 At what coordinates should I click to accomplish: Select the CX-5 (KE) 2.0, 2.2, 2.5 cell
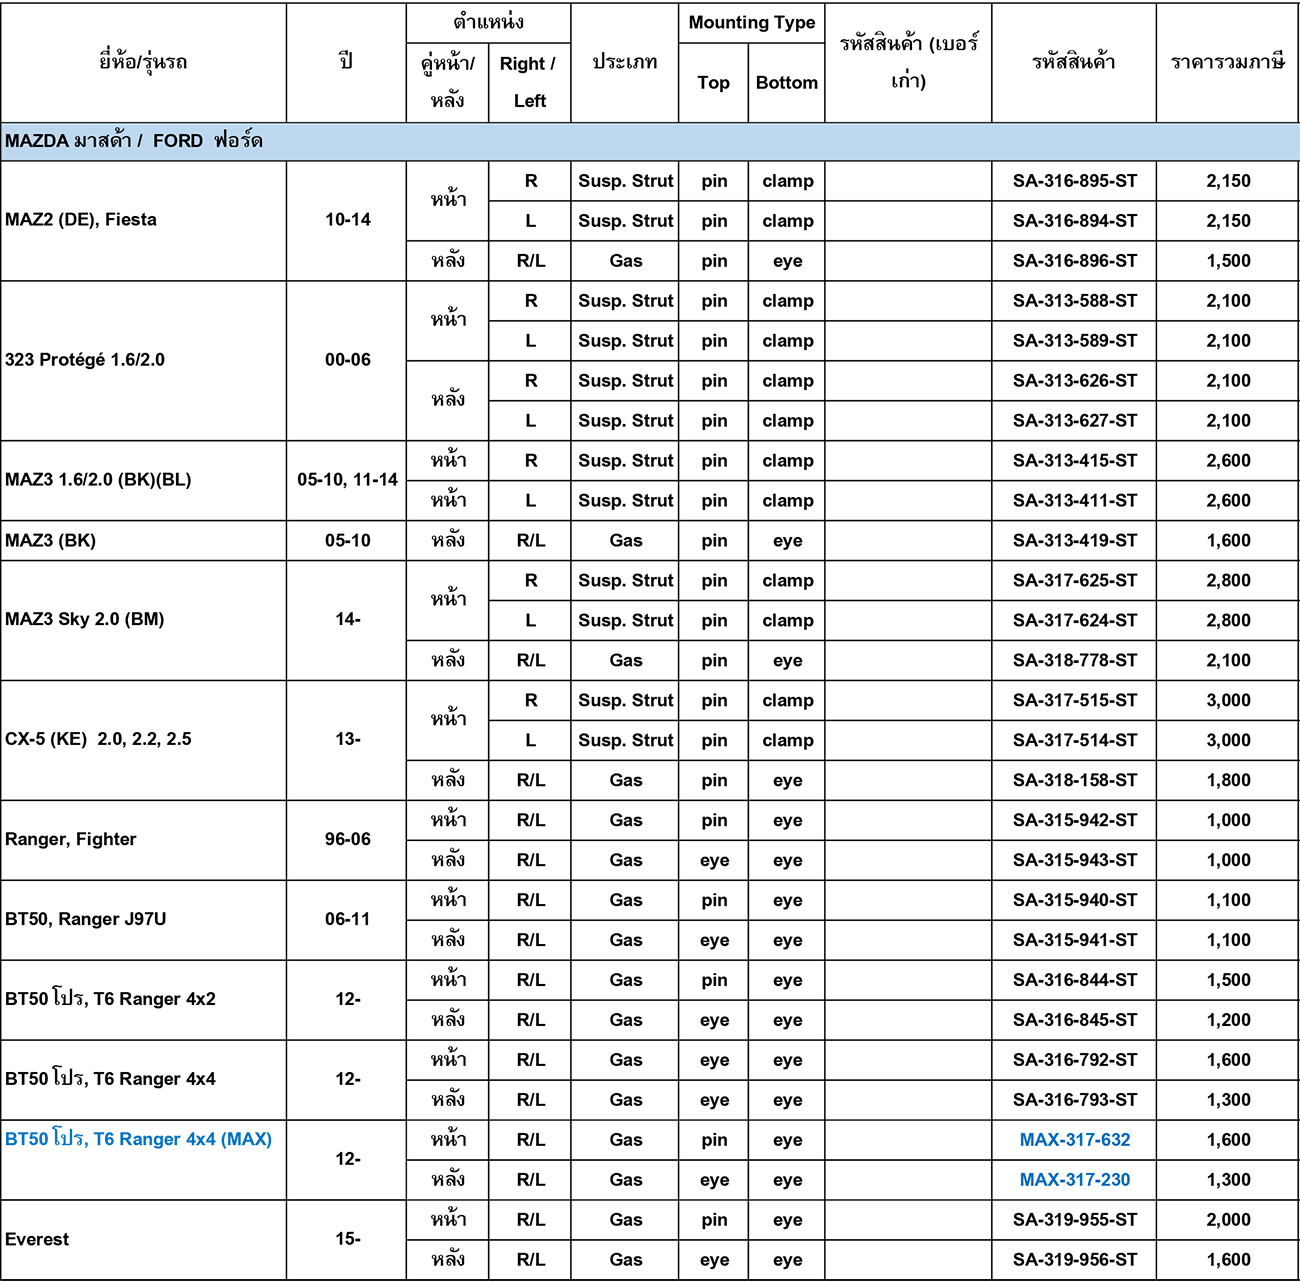[143, 740]
